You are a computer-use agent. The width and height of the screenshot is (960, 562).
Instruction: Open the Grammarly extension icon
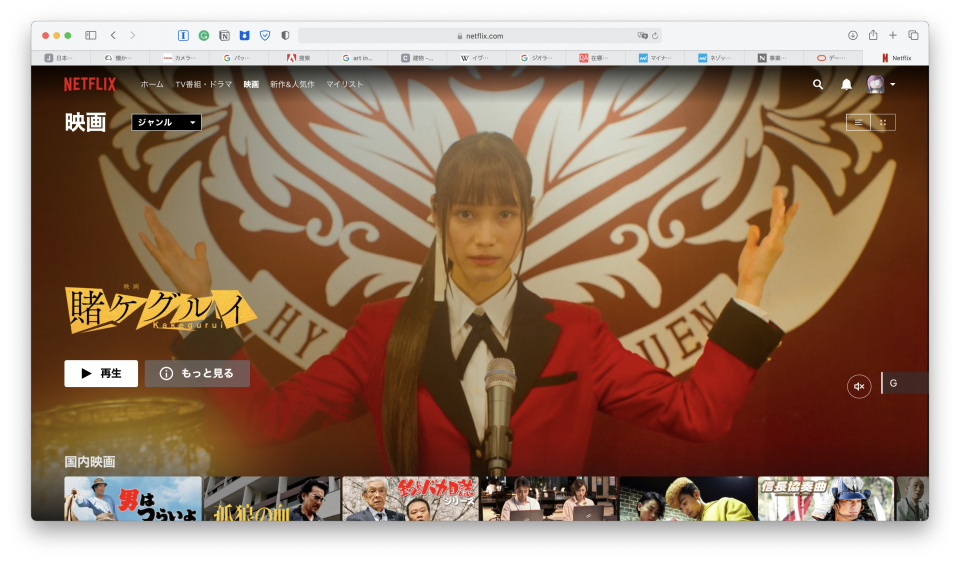pos(204,36)
